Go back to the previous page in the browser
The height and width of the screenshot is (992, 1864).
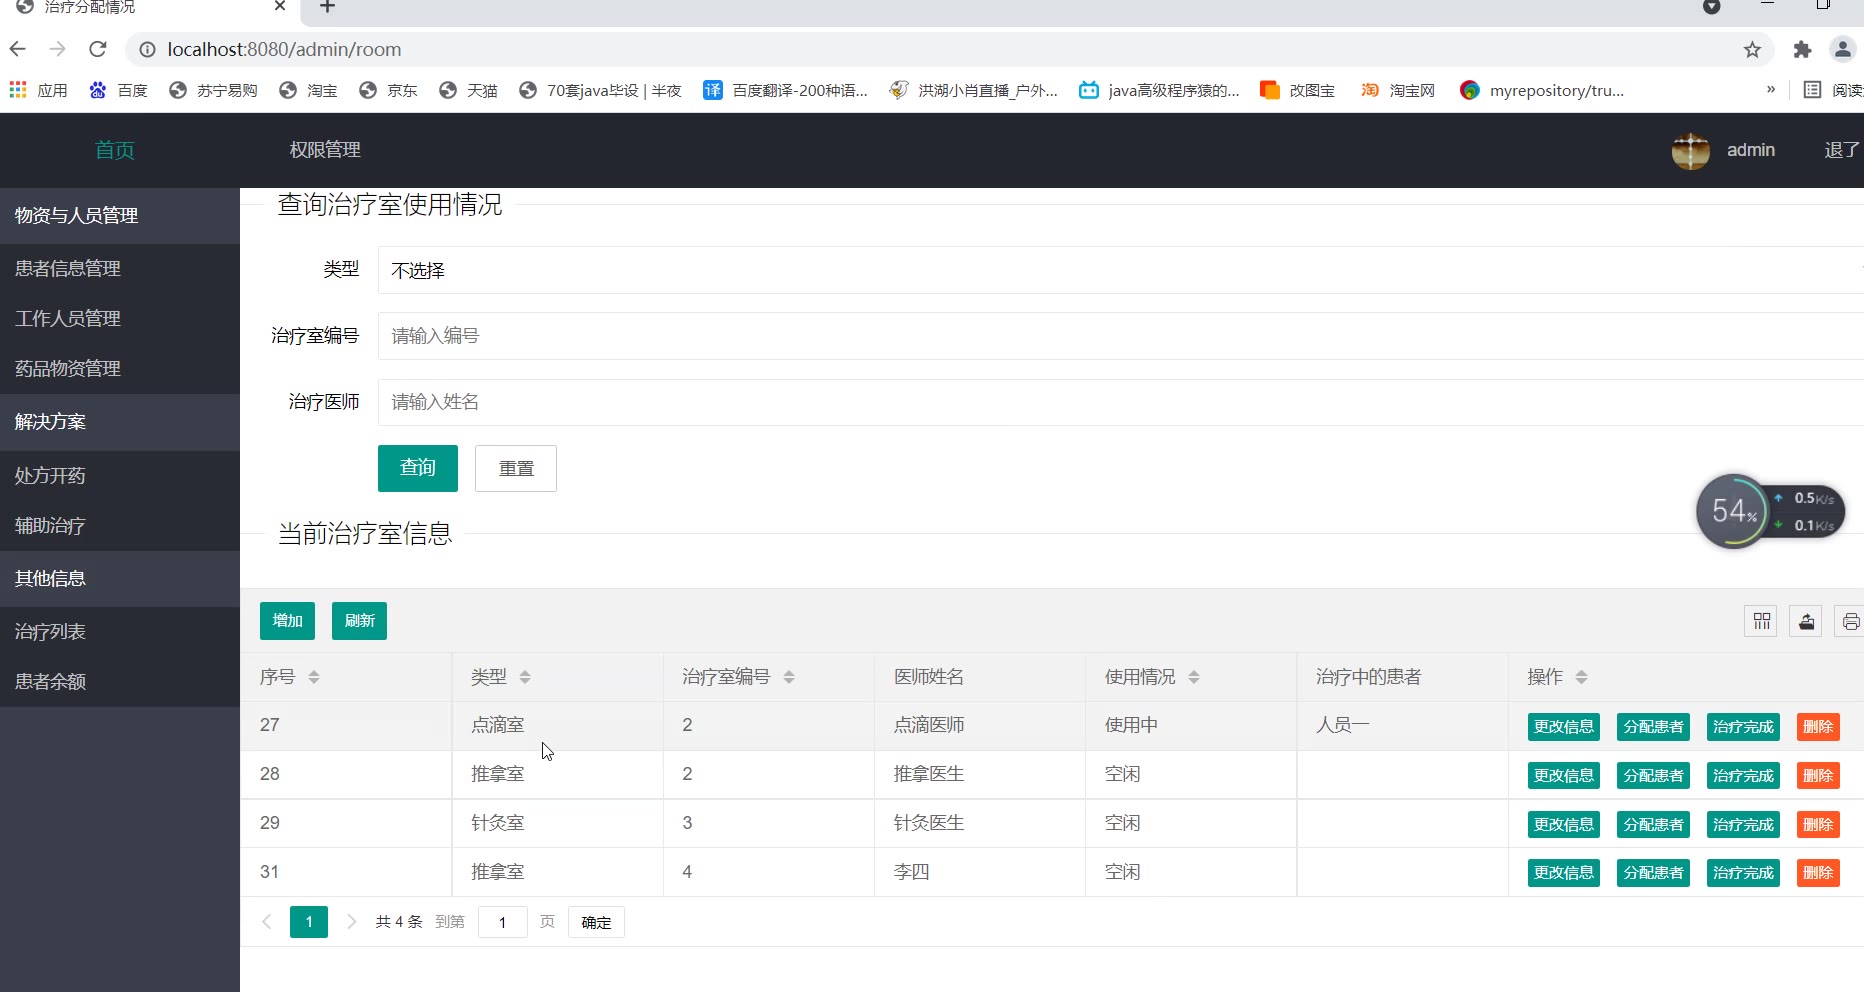coord(17,49)
